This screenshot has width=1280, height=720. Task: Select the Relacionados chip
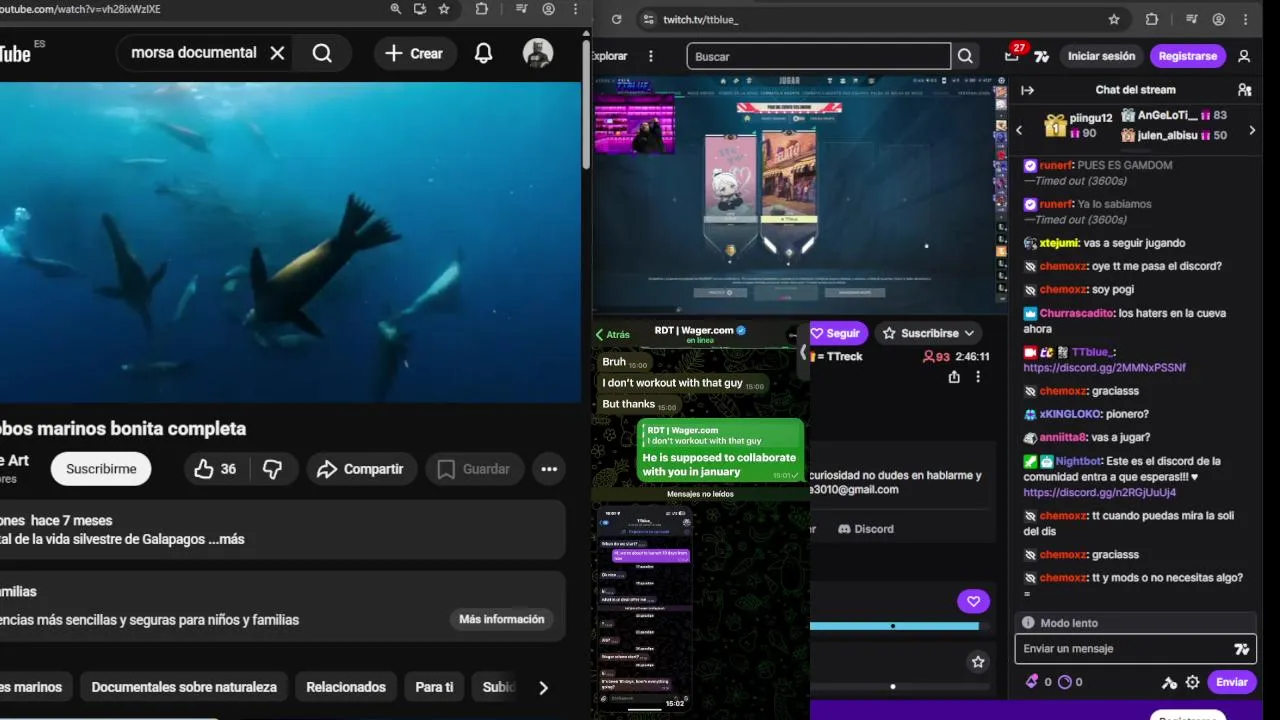coord(346,687)
